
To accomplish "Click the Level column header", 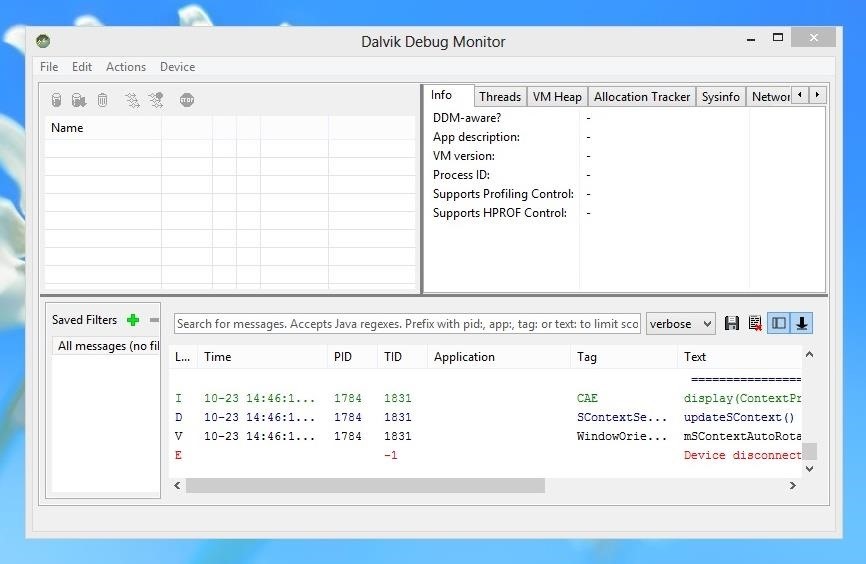I will [x=183, y=357].
